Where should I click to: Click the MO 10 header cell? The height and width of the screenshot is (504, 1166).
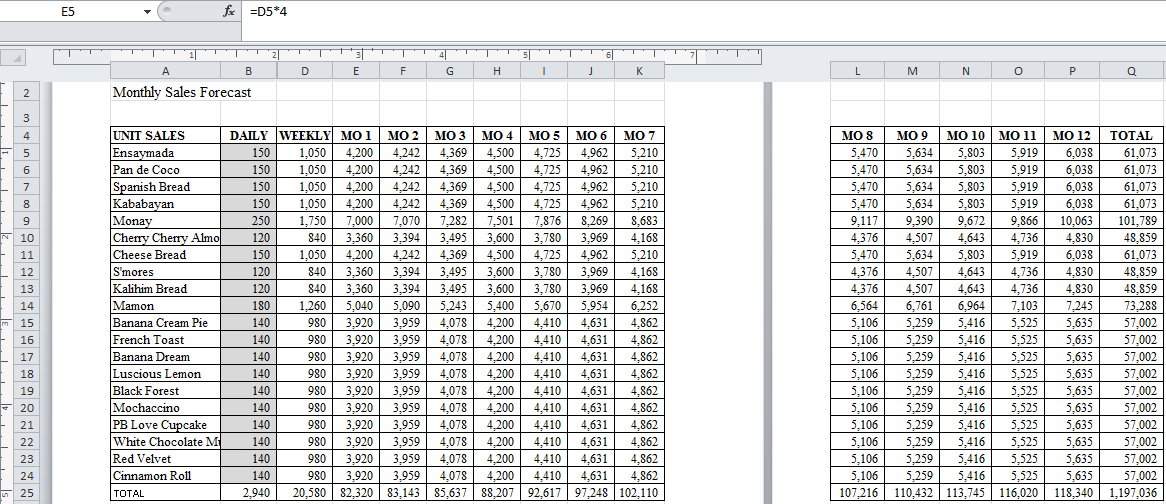click(x=965, y=136)
